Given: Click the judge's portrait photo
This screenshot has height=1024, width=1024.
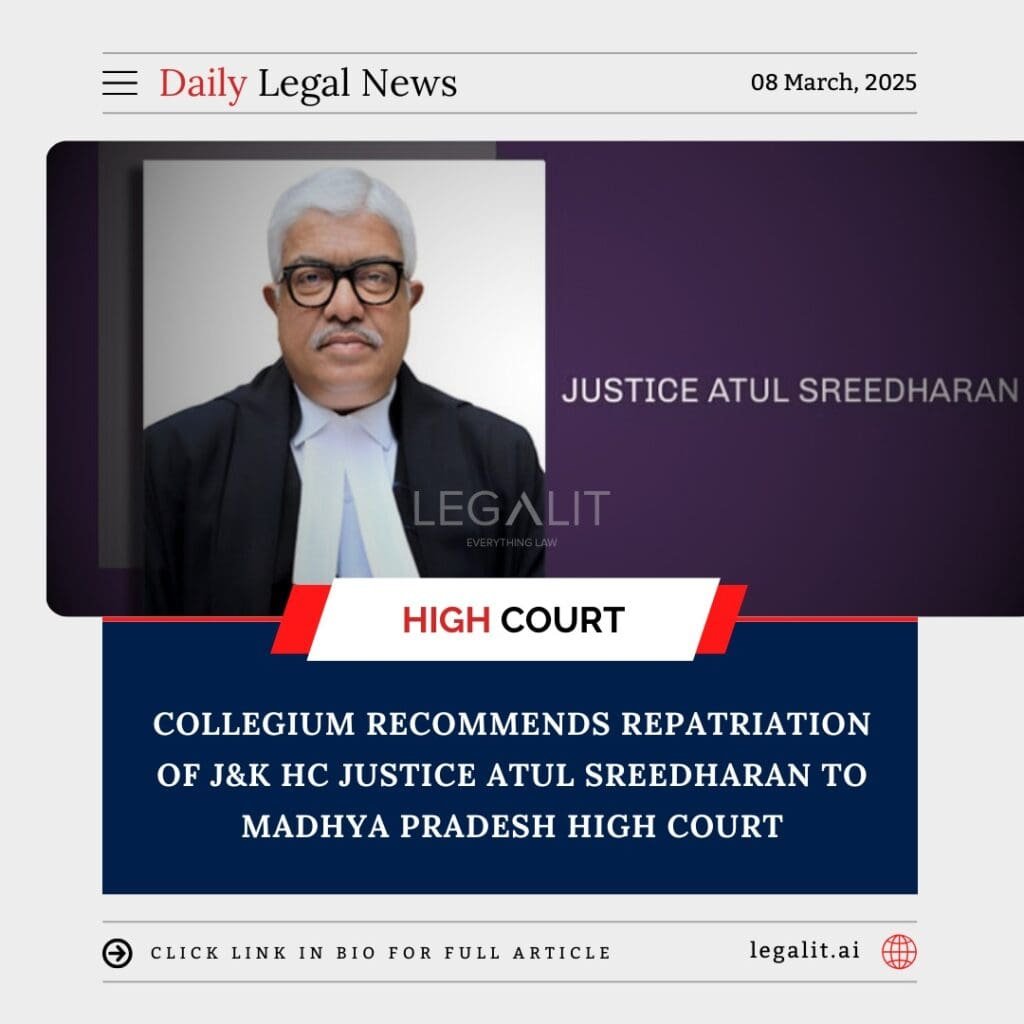Looking at the screenshot, I should point(344,369).
